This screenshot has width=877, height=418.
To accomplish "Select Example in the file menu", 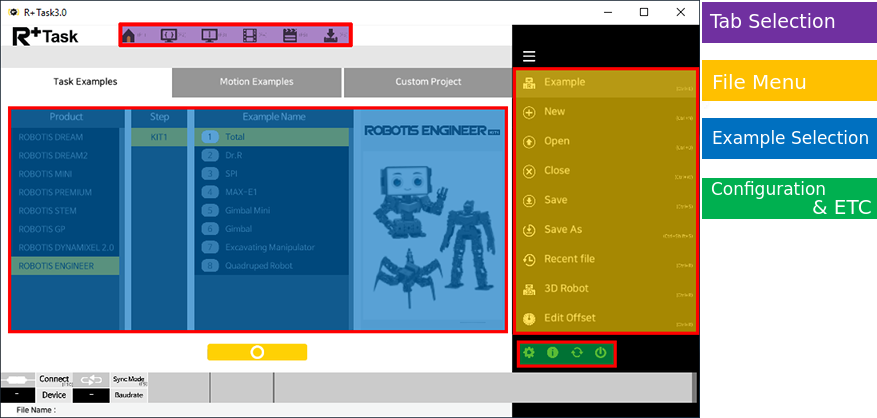I will [x=606, y=83].
